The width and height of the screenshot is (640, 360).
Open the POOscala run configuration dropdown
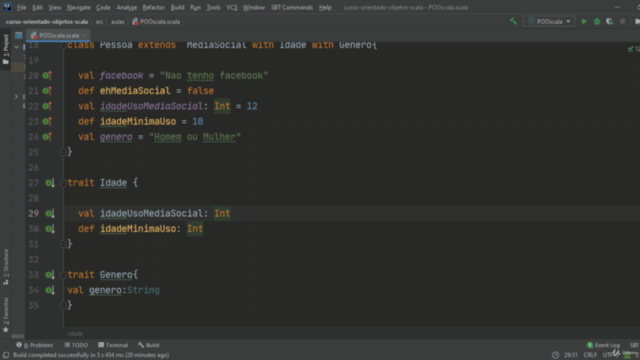(x=549, y=22)
